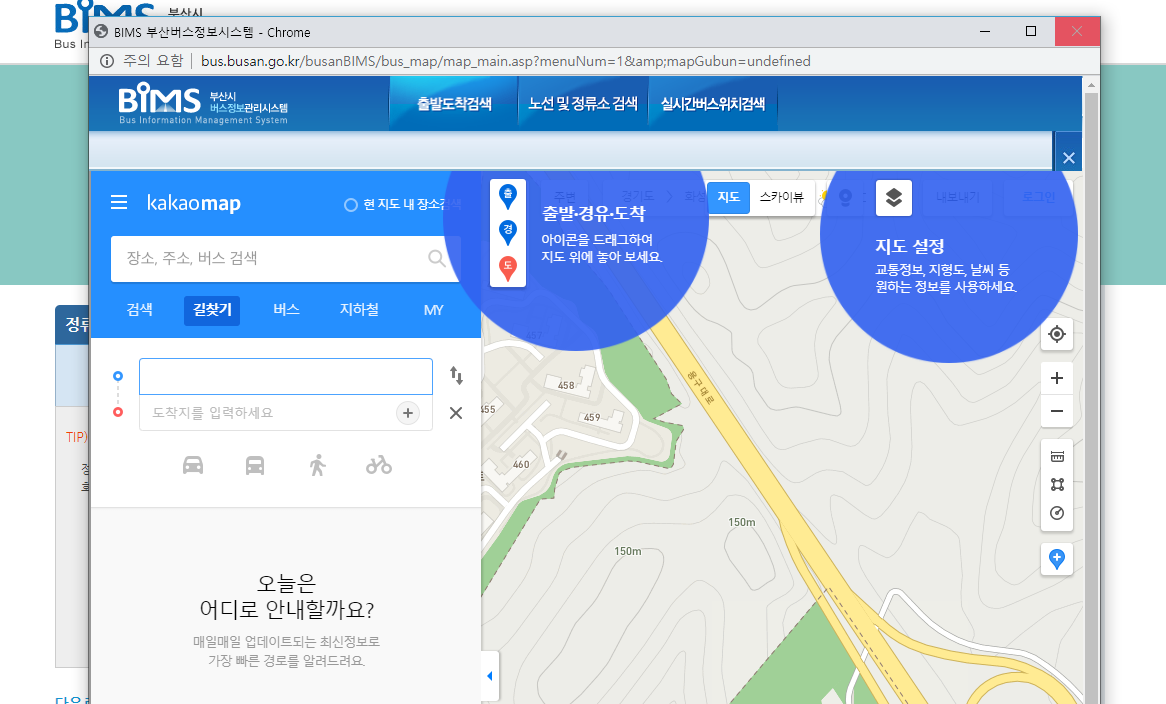Select walking route mode

pos(318,465)
